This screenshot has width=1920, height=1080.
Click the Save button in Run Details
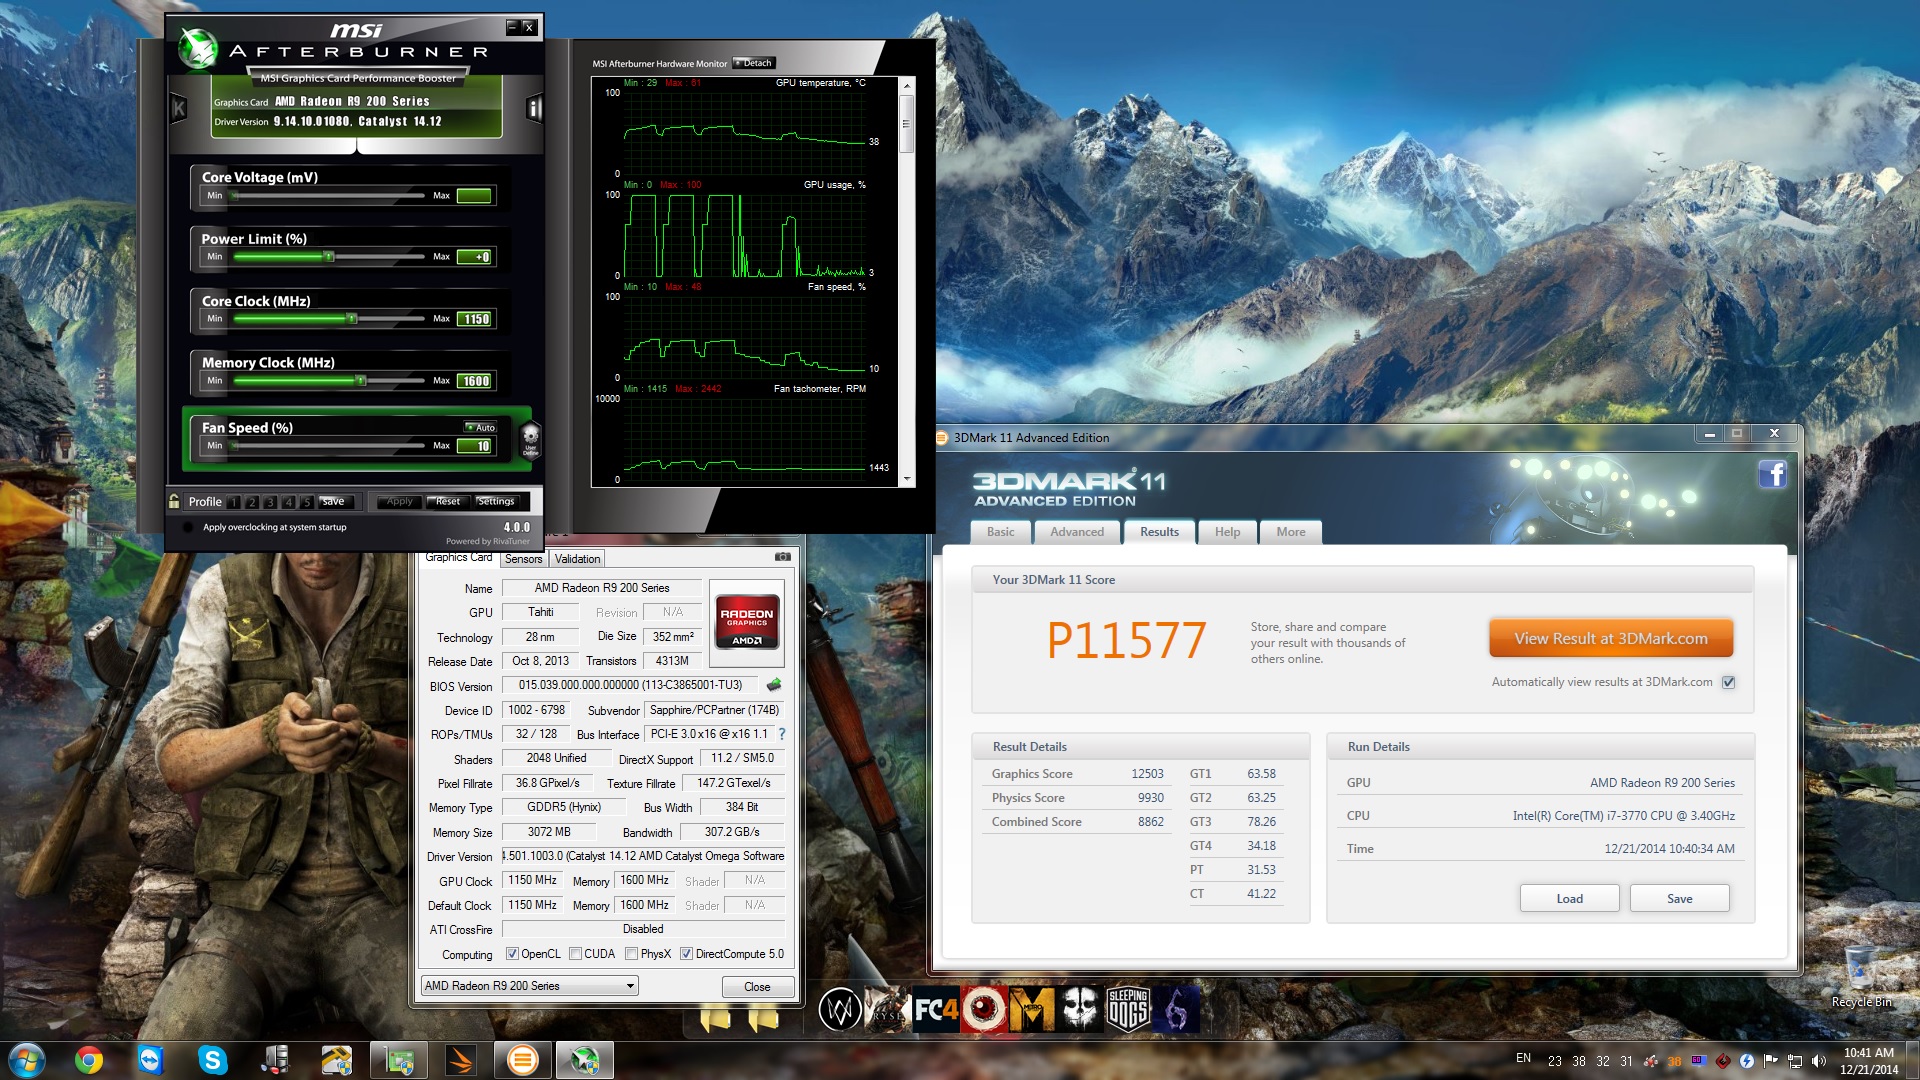pos(1679,898)
